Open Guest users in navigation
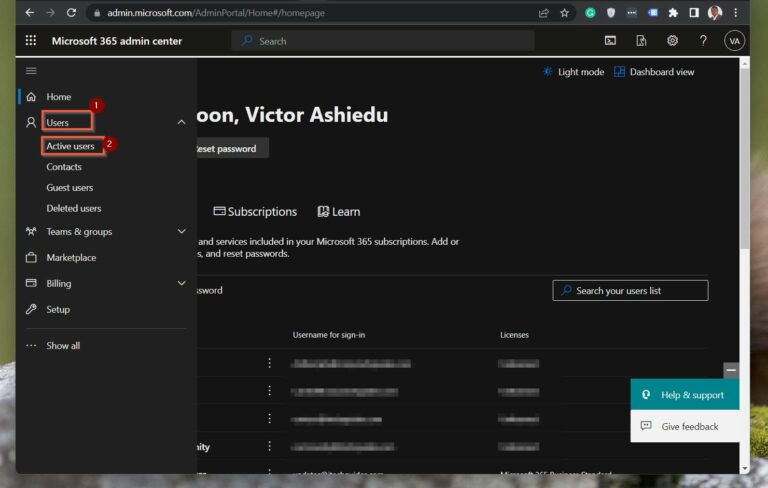Screen dimensions: 768x488 coord(70,187)
